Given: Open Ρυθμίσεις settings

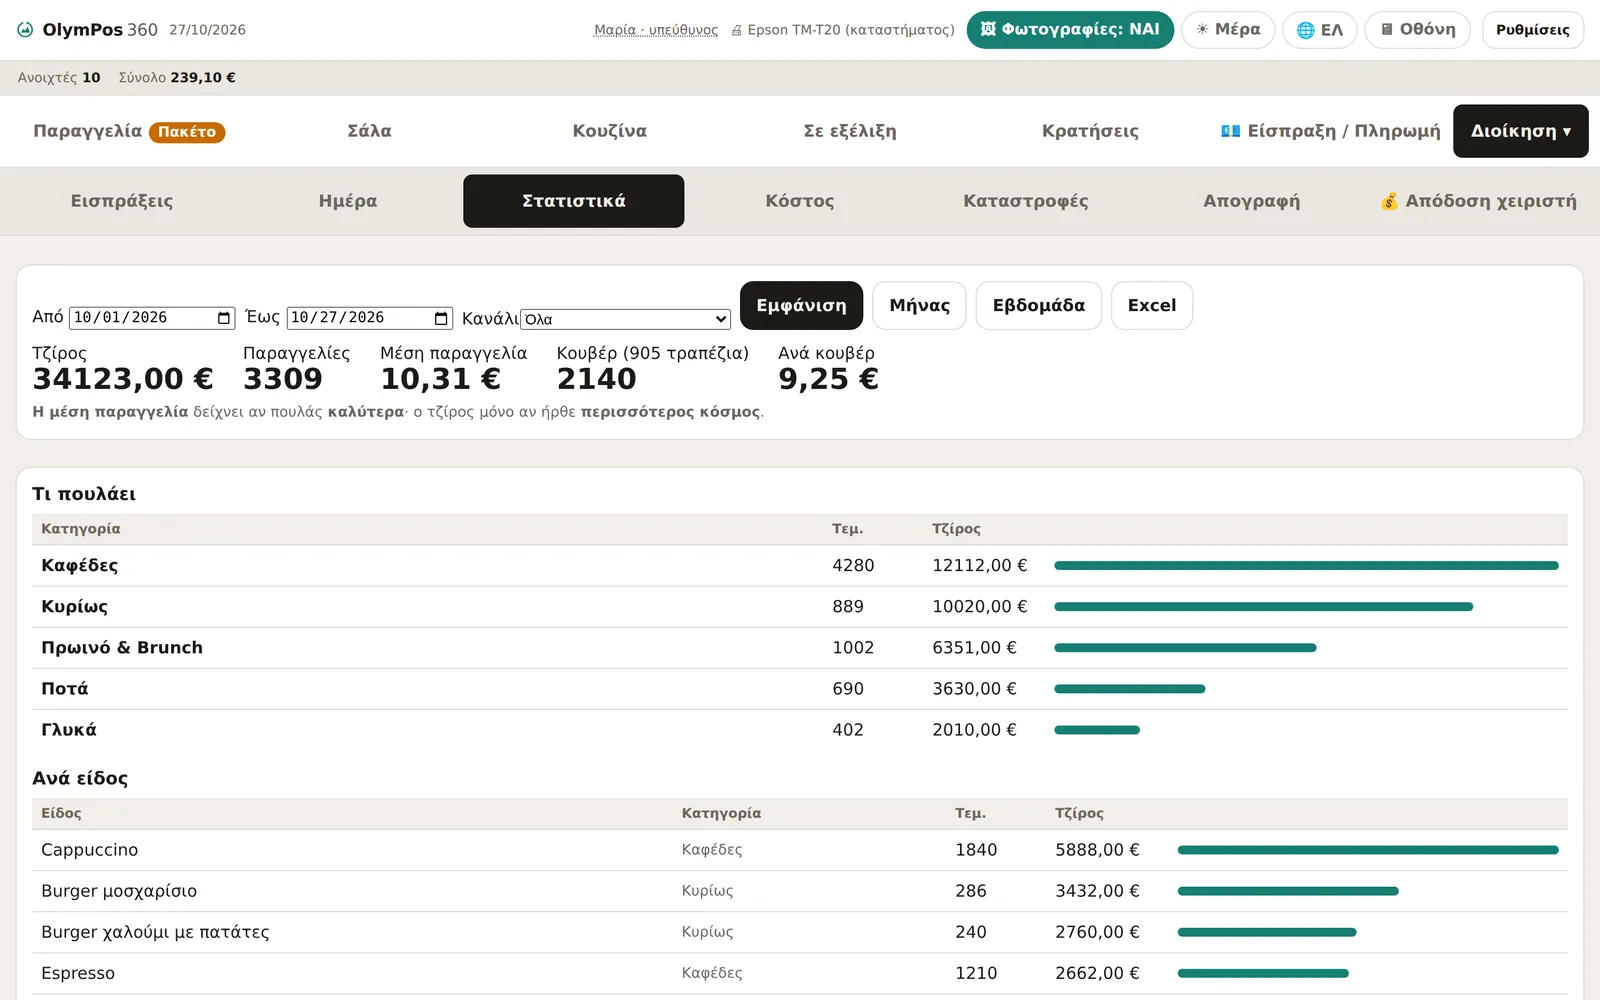Looking at the screenshot, I should [x=1533, y=30].
